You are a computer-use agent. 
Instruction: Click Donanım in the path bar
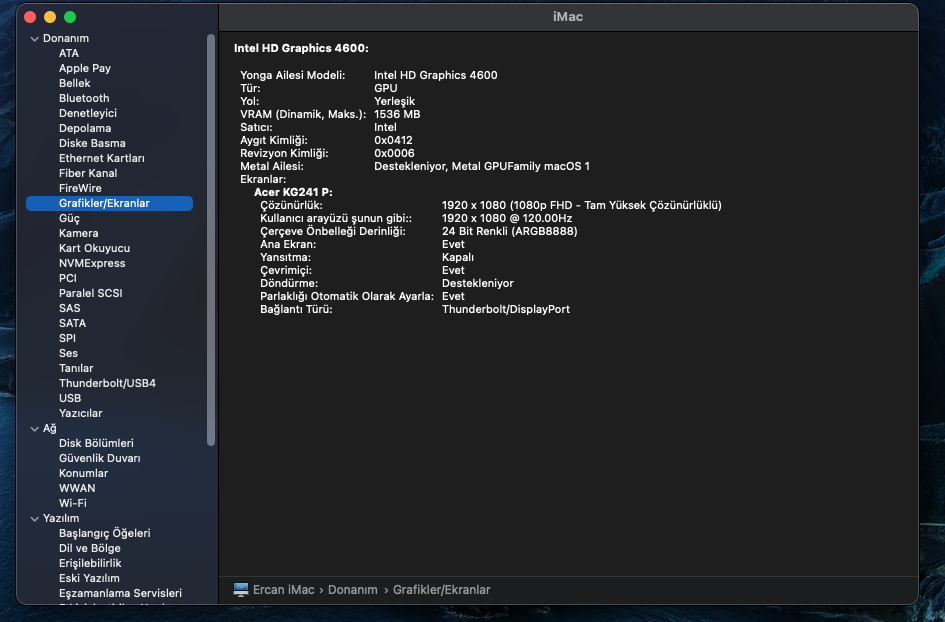(352, 590)
